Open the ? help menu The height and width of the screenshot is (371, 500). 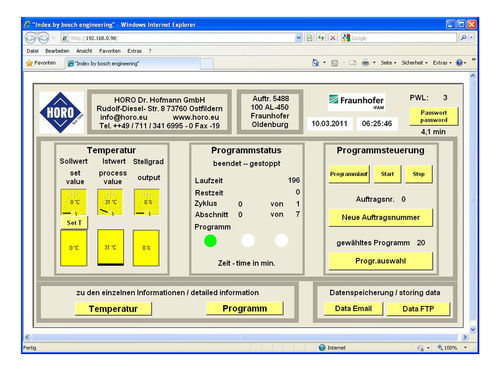tap(150, 51)
